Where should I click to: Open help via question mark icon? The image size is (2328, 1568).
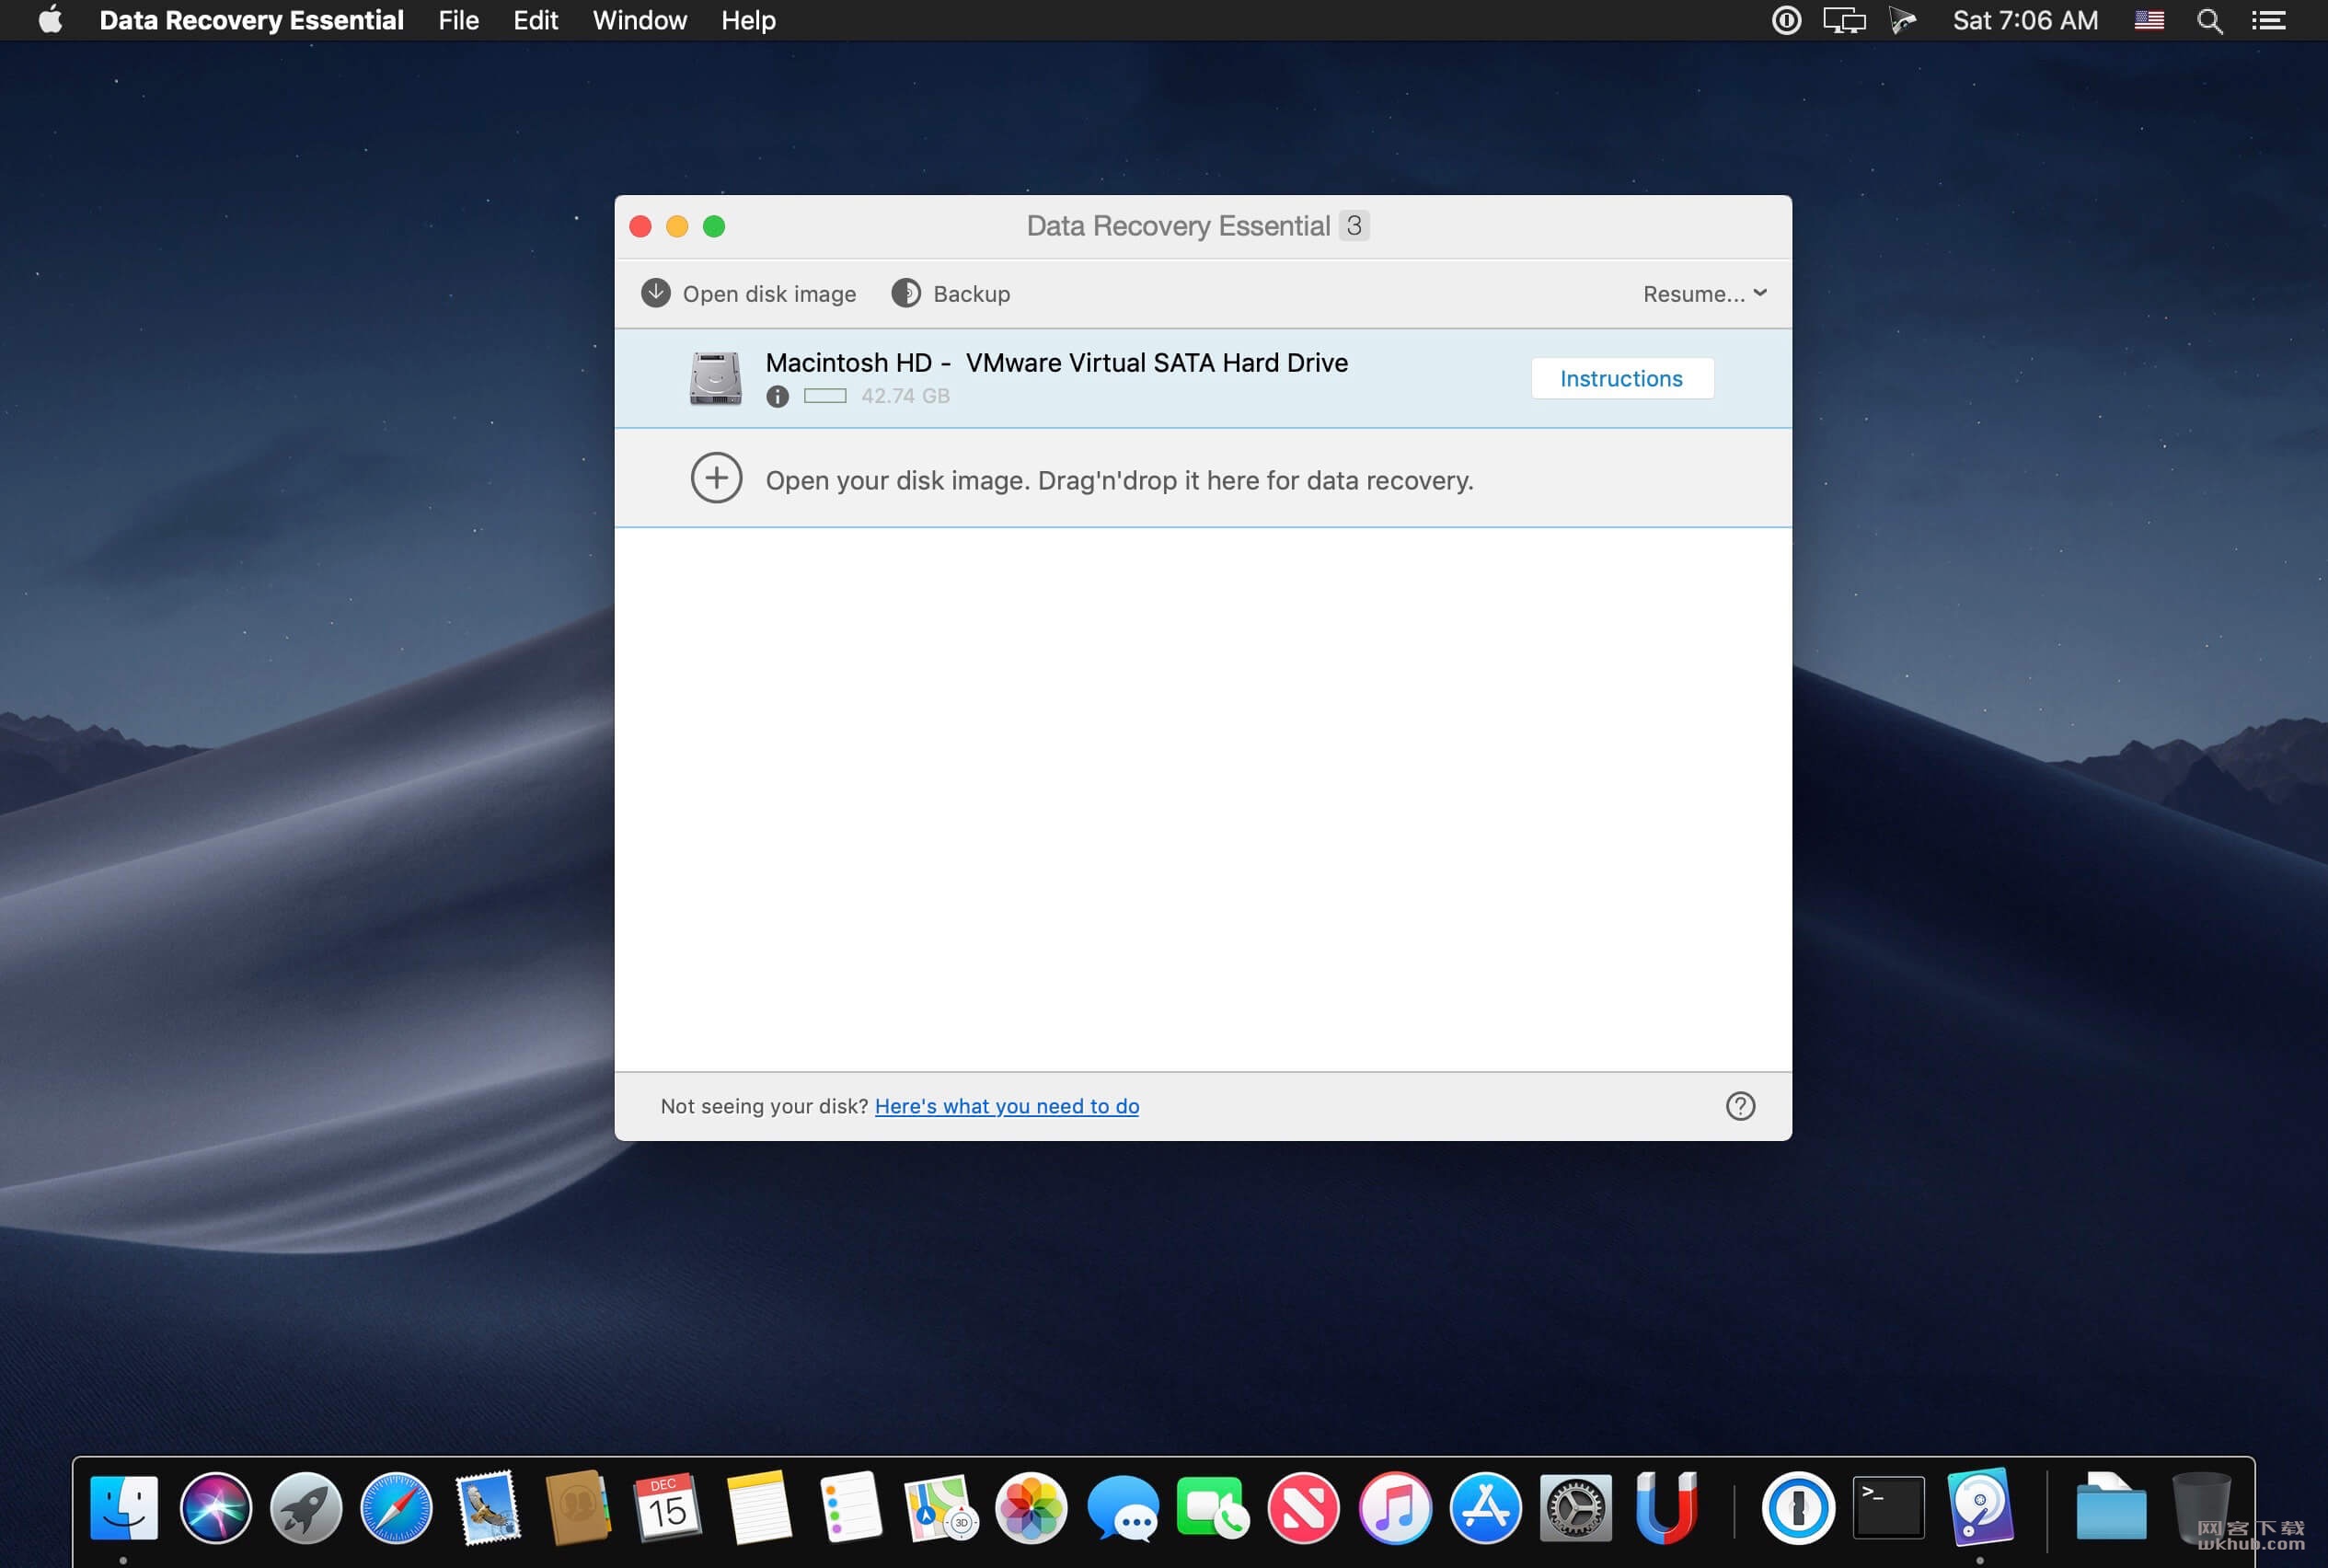point(1740,1106)
